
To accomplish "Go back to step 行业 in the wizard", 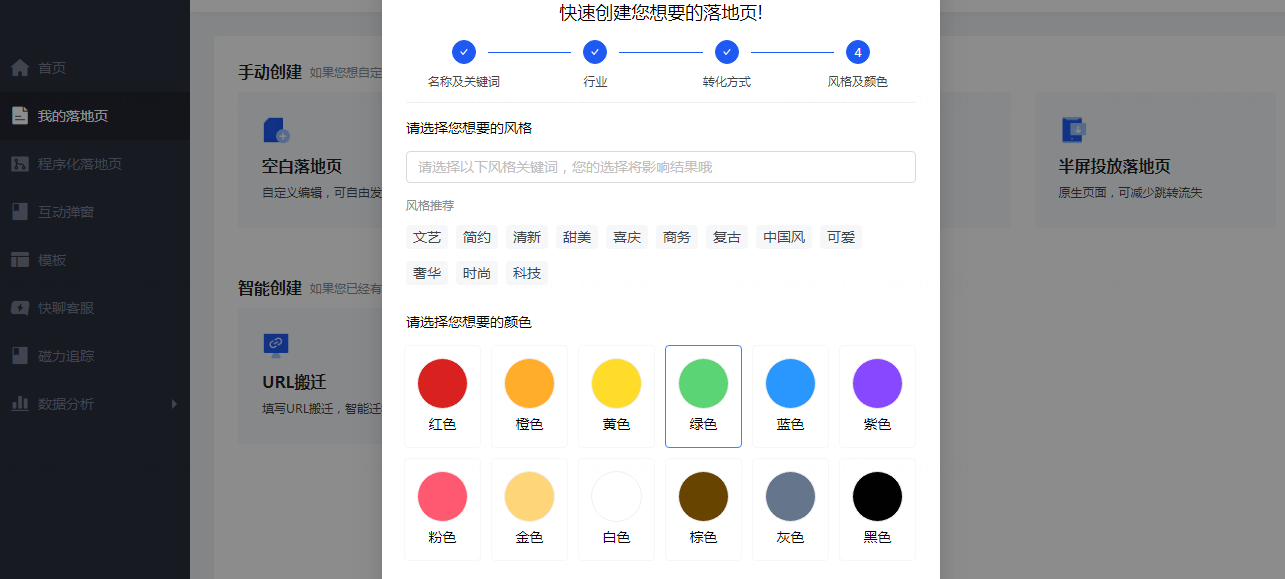I will (x=594, y=51).
